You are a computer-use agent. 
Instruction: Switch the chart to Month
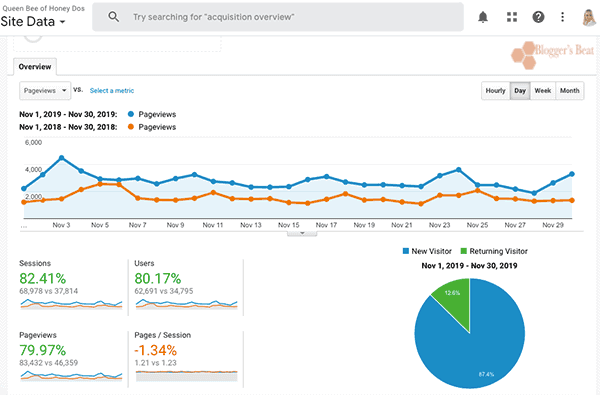point(569,91)
